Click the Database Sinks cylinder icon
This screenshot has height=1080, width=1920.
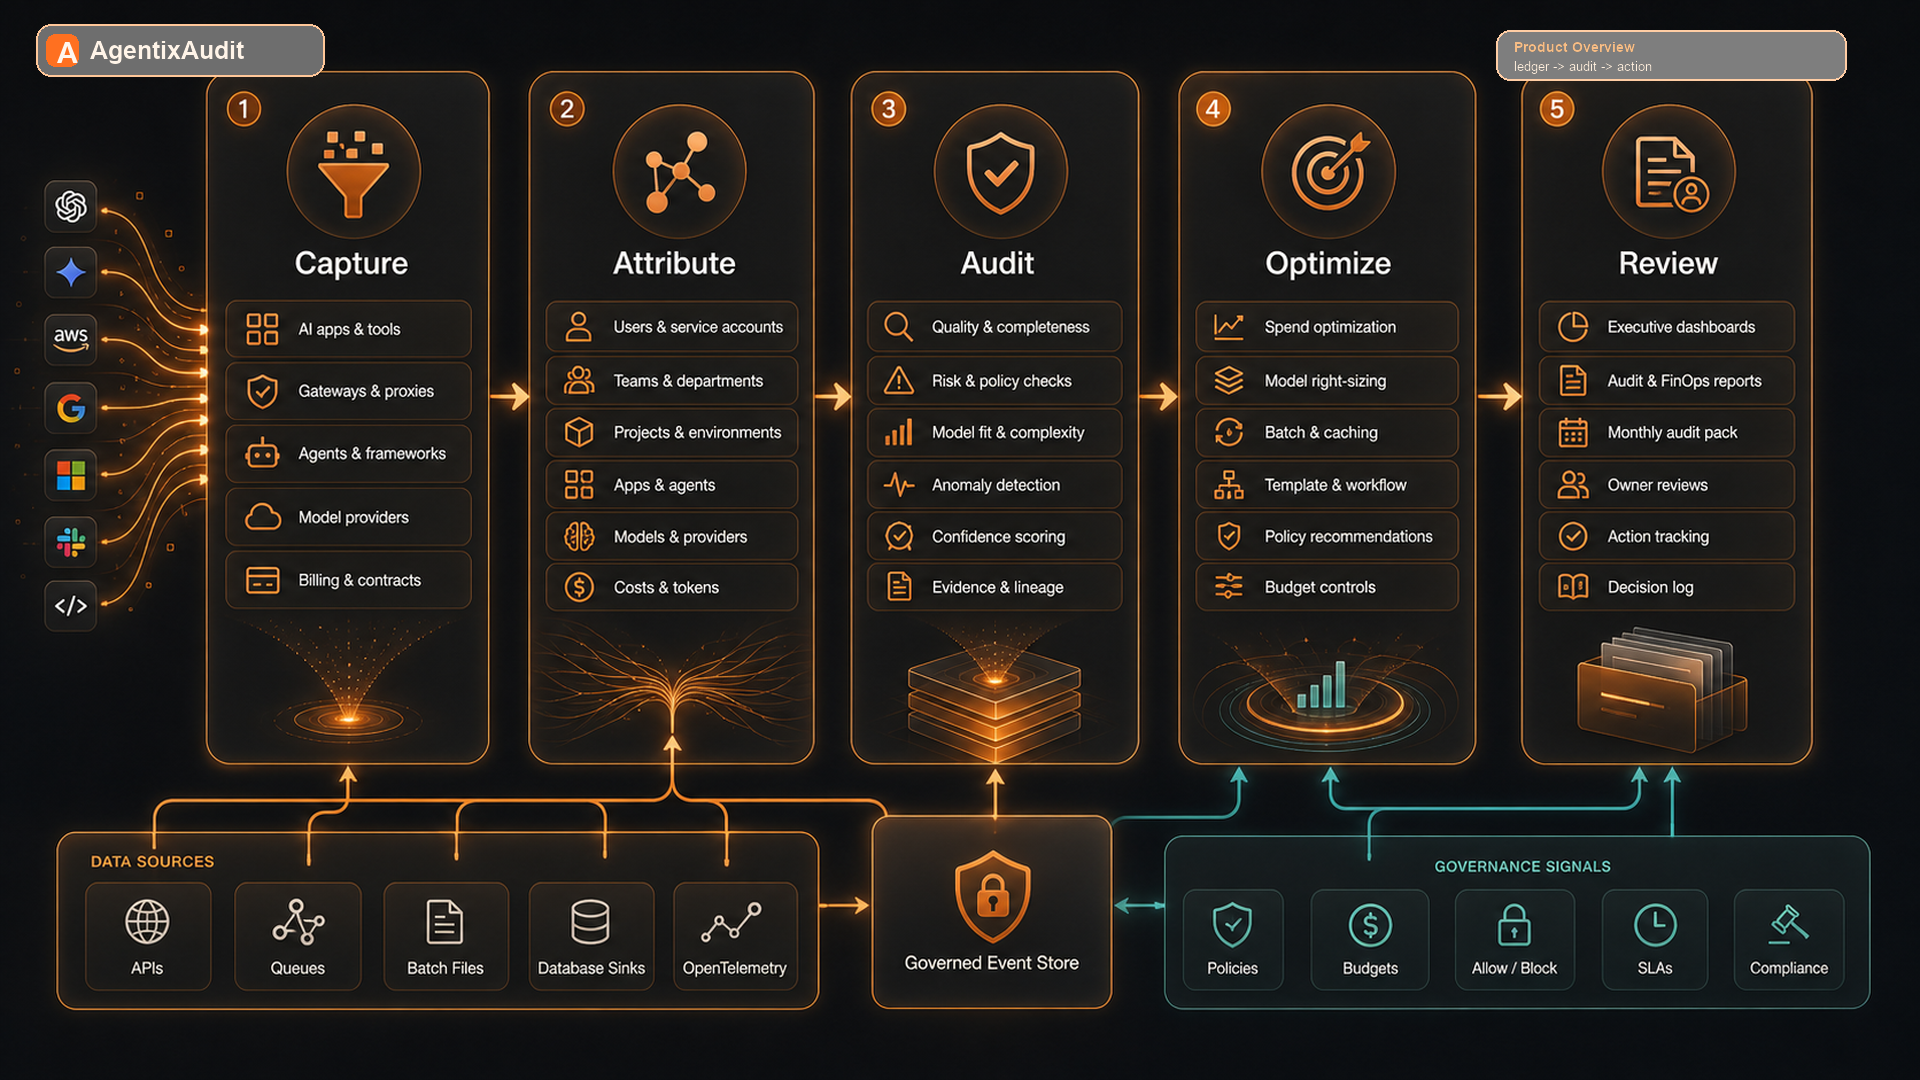point(590,921)
